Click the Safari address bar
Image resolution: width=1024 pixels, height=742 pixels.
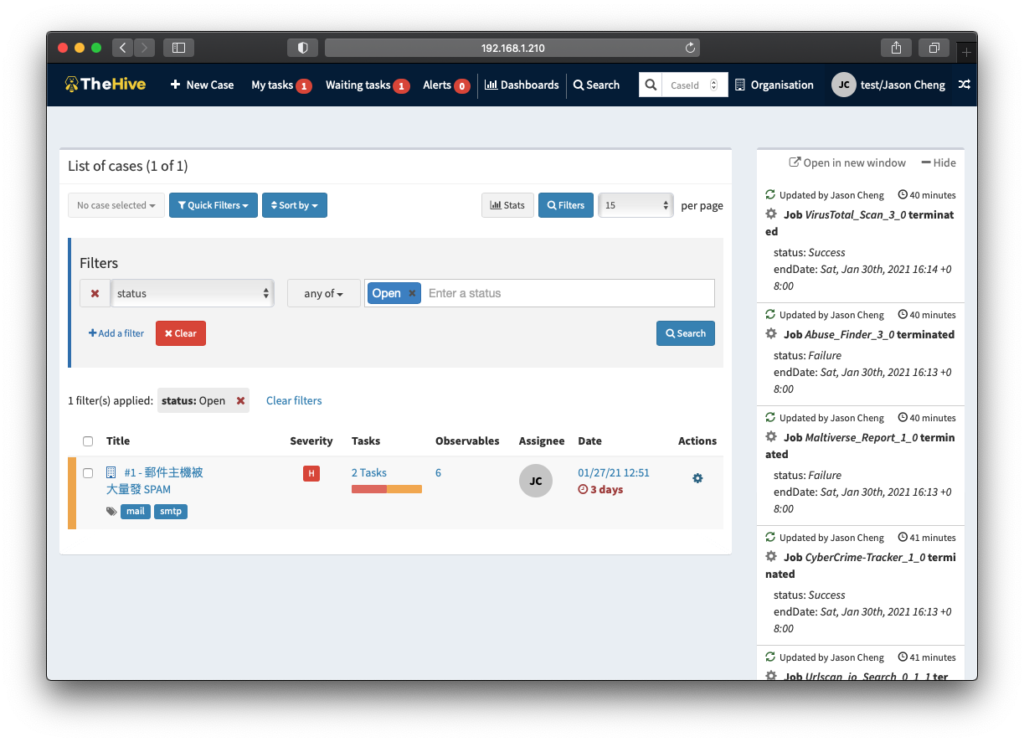coord(513,48)
